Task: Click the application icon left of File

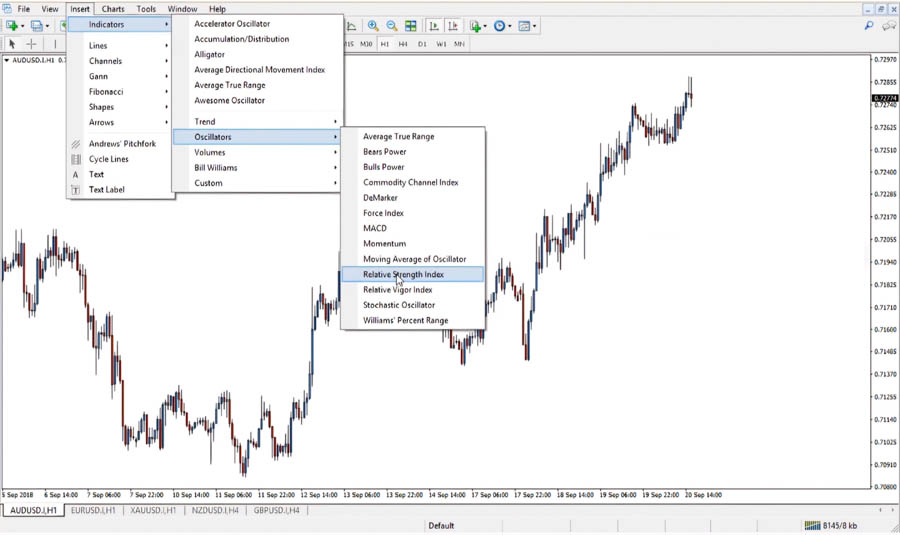Action: coord(7,9)
